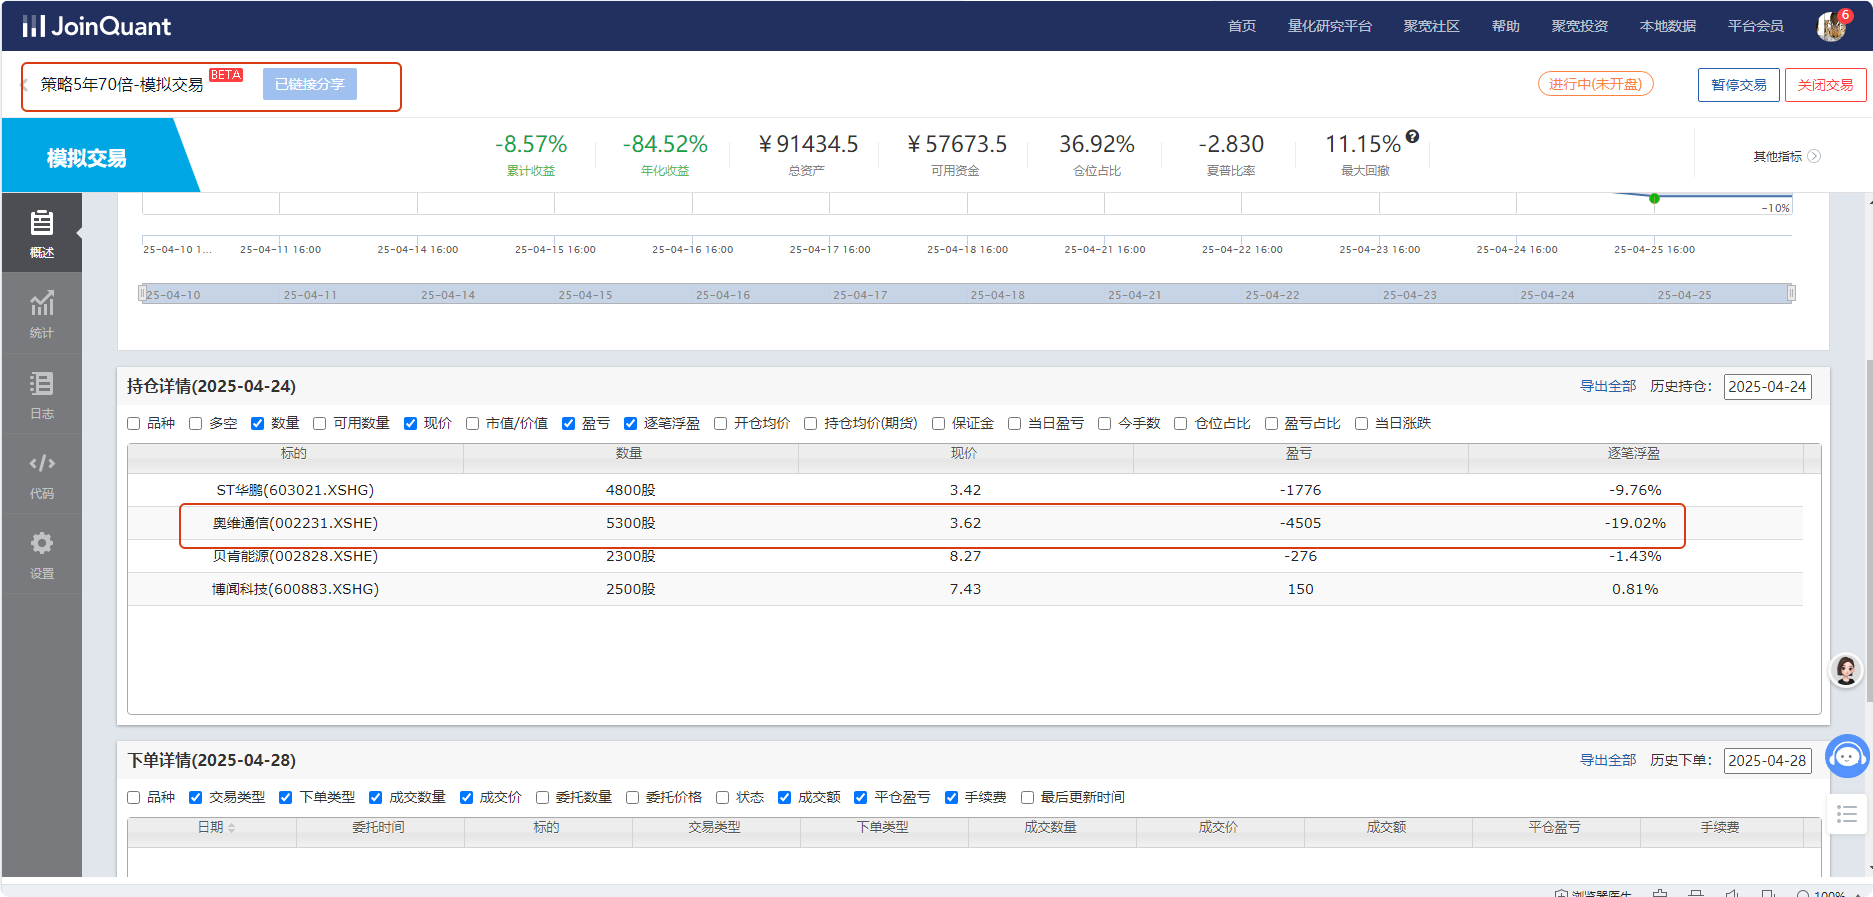This screenshot has width=1873, height=897.
Task: Click the JoinQuant logo
Action: (97, 26)
